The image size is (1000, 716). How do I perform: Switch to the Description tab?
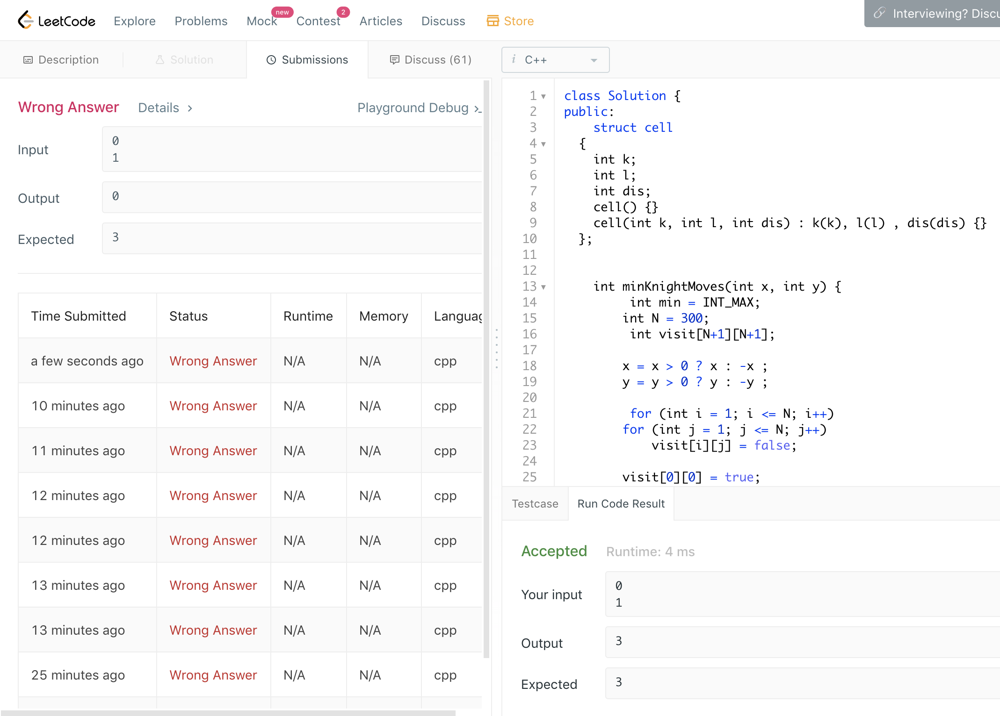61,60
